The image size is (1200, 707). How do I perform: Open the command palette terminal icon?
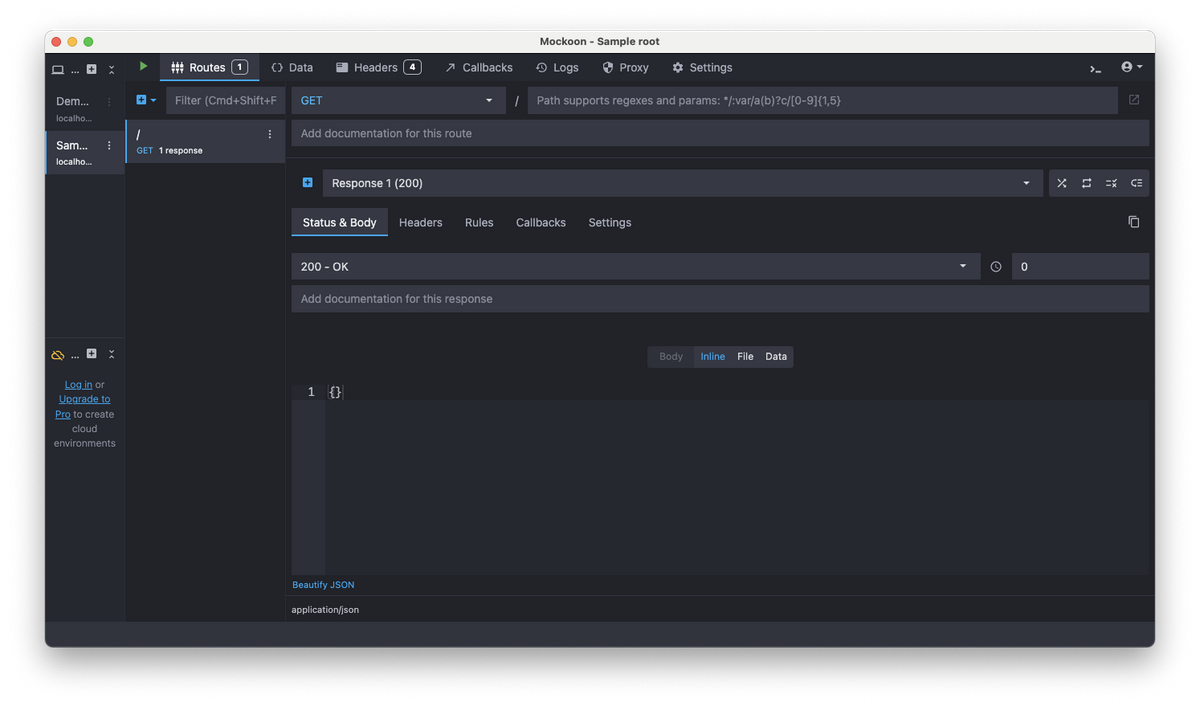(1096, 68)
